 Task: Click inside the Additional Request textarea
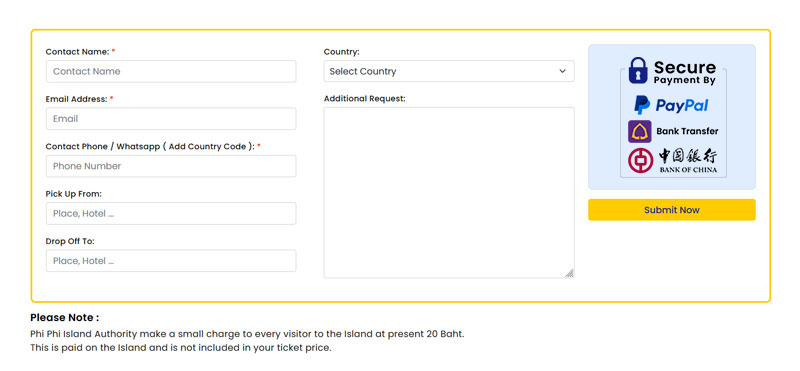click(x=449, y=192)
